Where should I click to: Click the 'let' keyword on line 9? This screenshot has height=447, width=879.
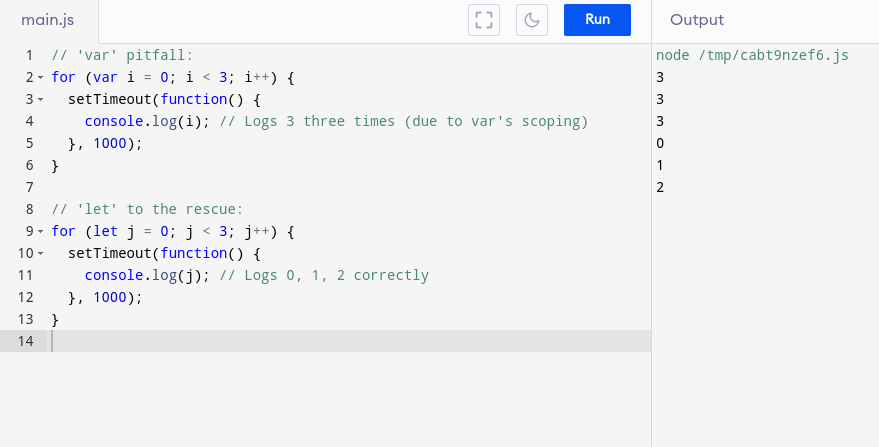105,231
